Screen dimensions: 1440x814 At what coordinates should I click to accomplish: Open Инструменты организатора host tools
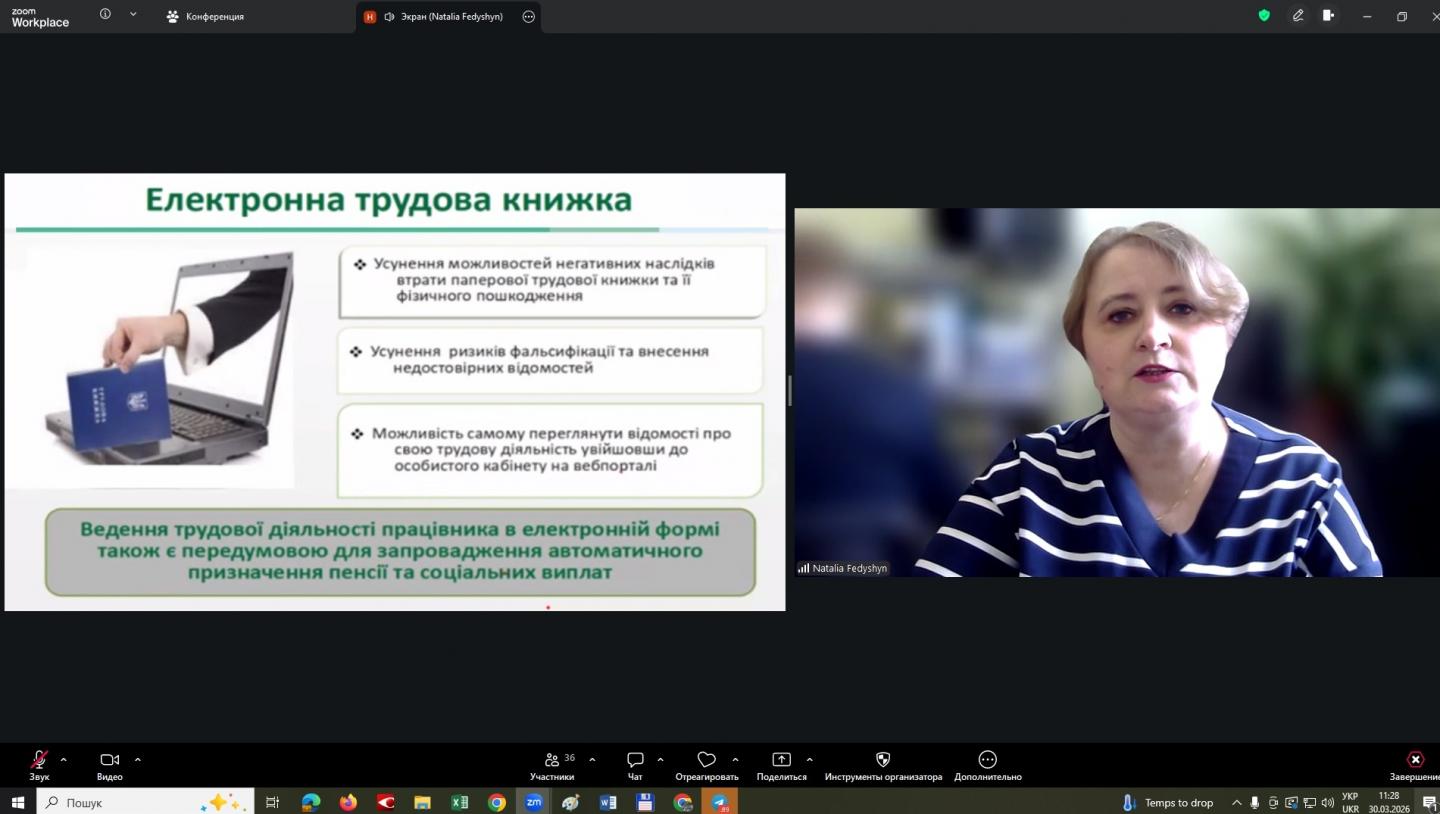pyautogui.click(x=883, y=761)
